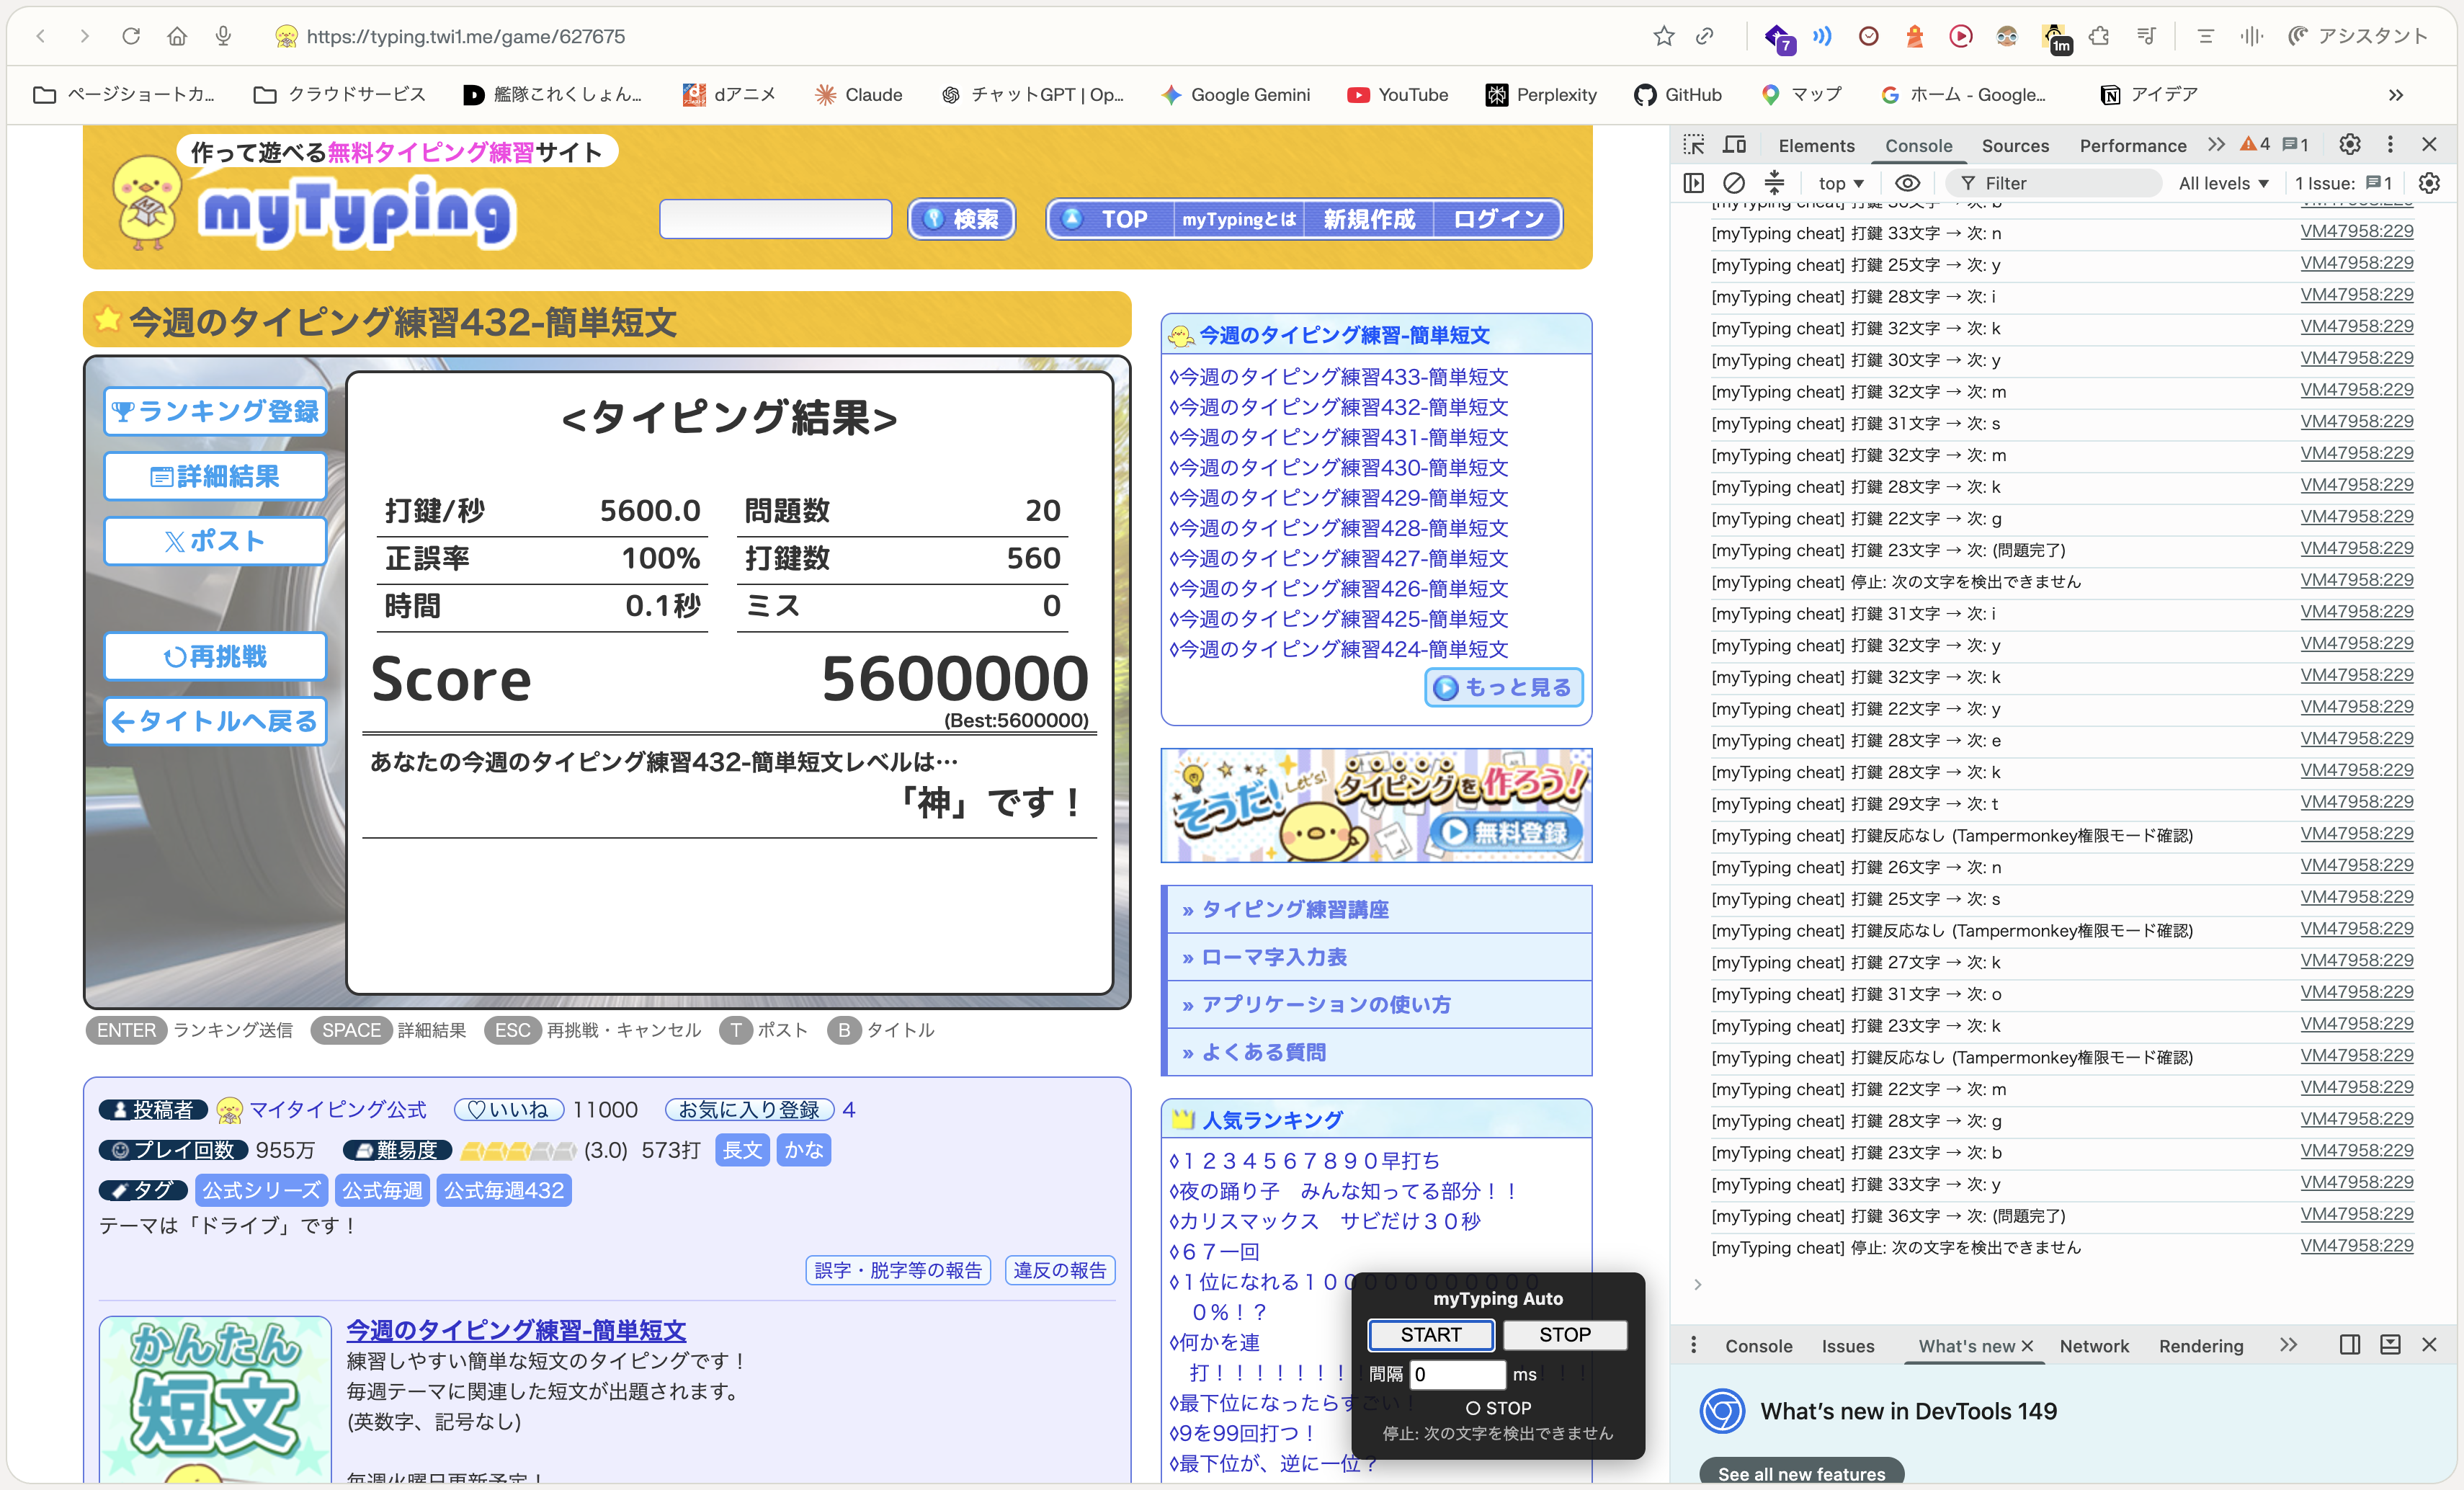
Task: Open Perplexity bookmark
Action: tap(1541, 95)
